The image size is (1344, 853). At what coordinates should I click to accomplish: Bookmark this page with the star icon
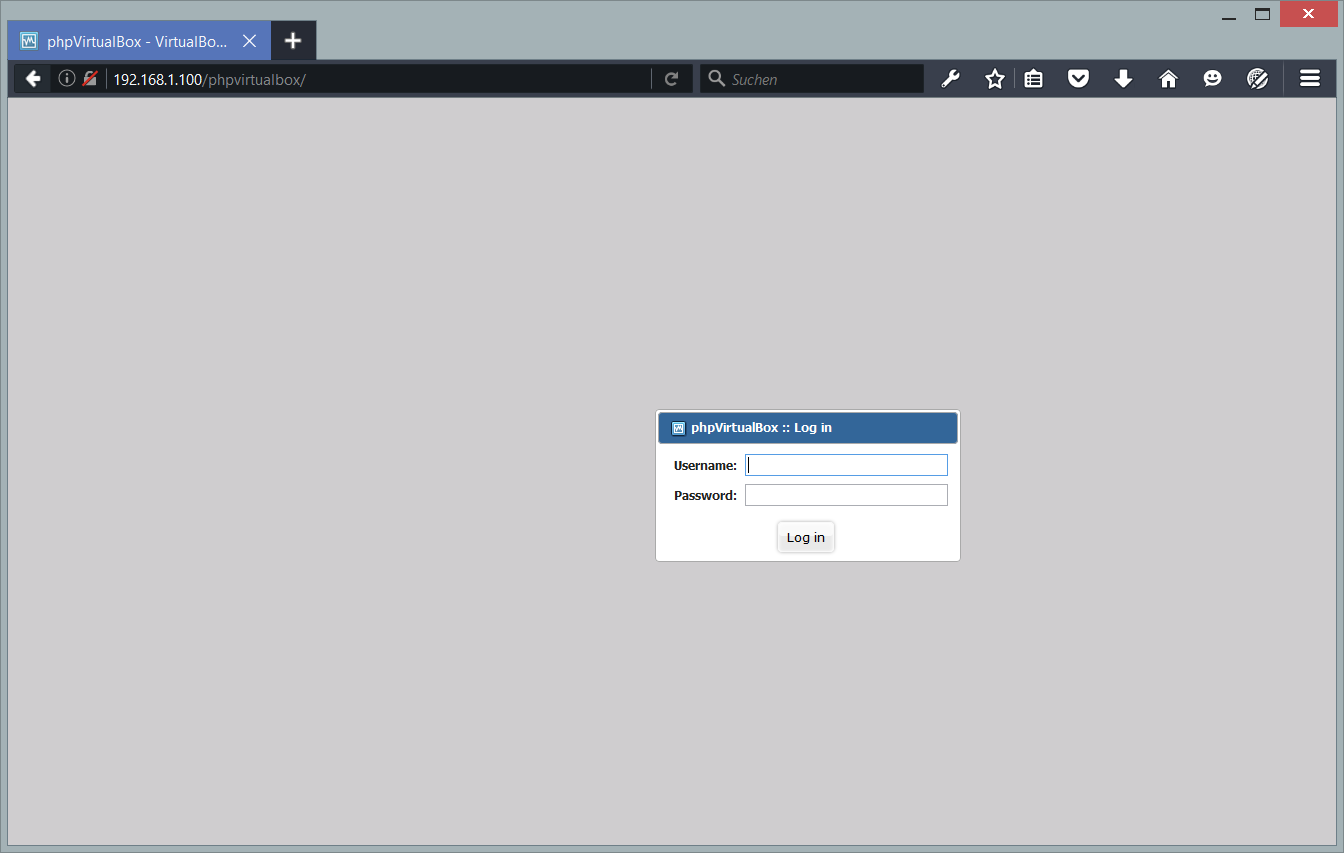click(994, 79)
